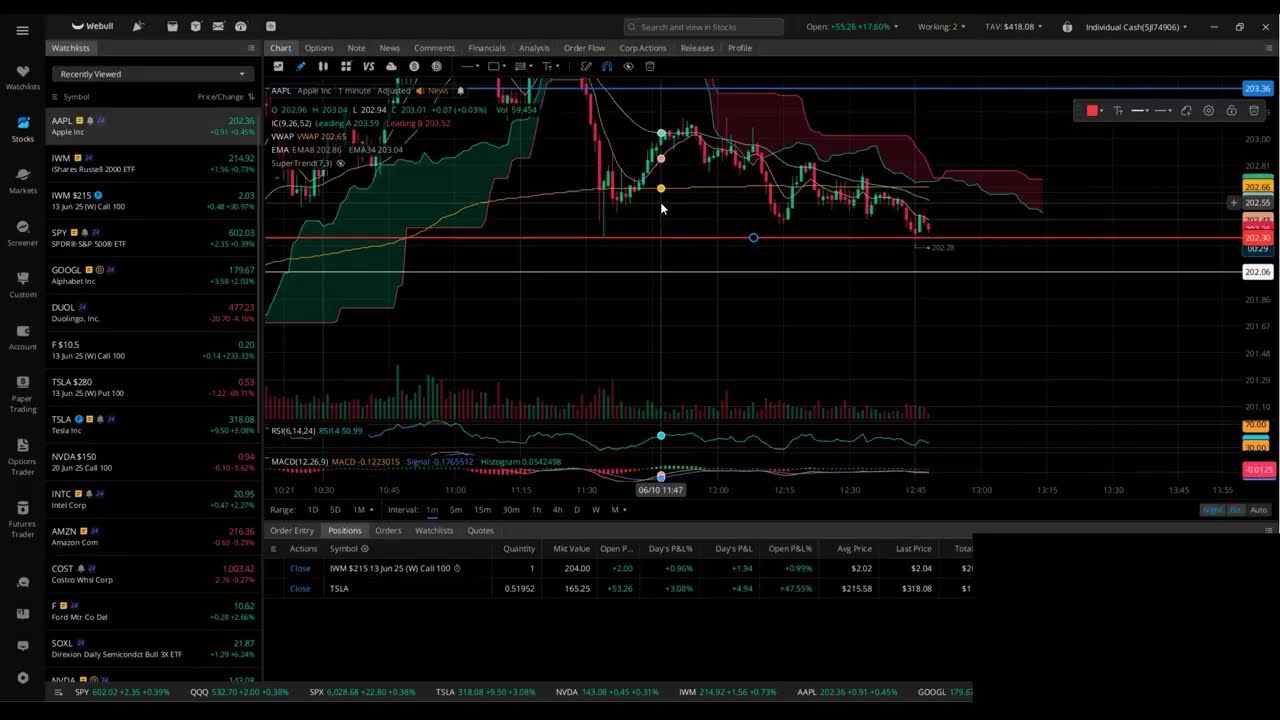1280x720 pixels.
Task: Delete selected drawing via floating toolbar trash
Action: click(1254, 111)
